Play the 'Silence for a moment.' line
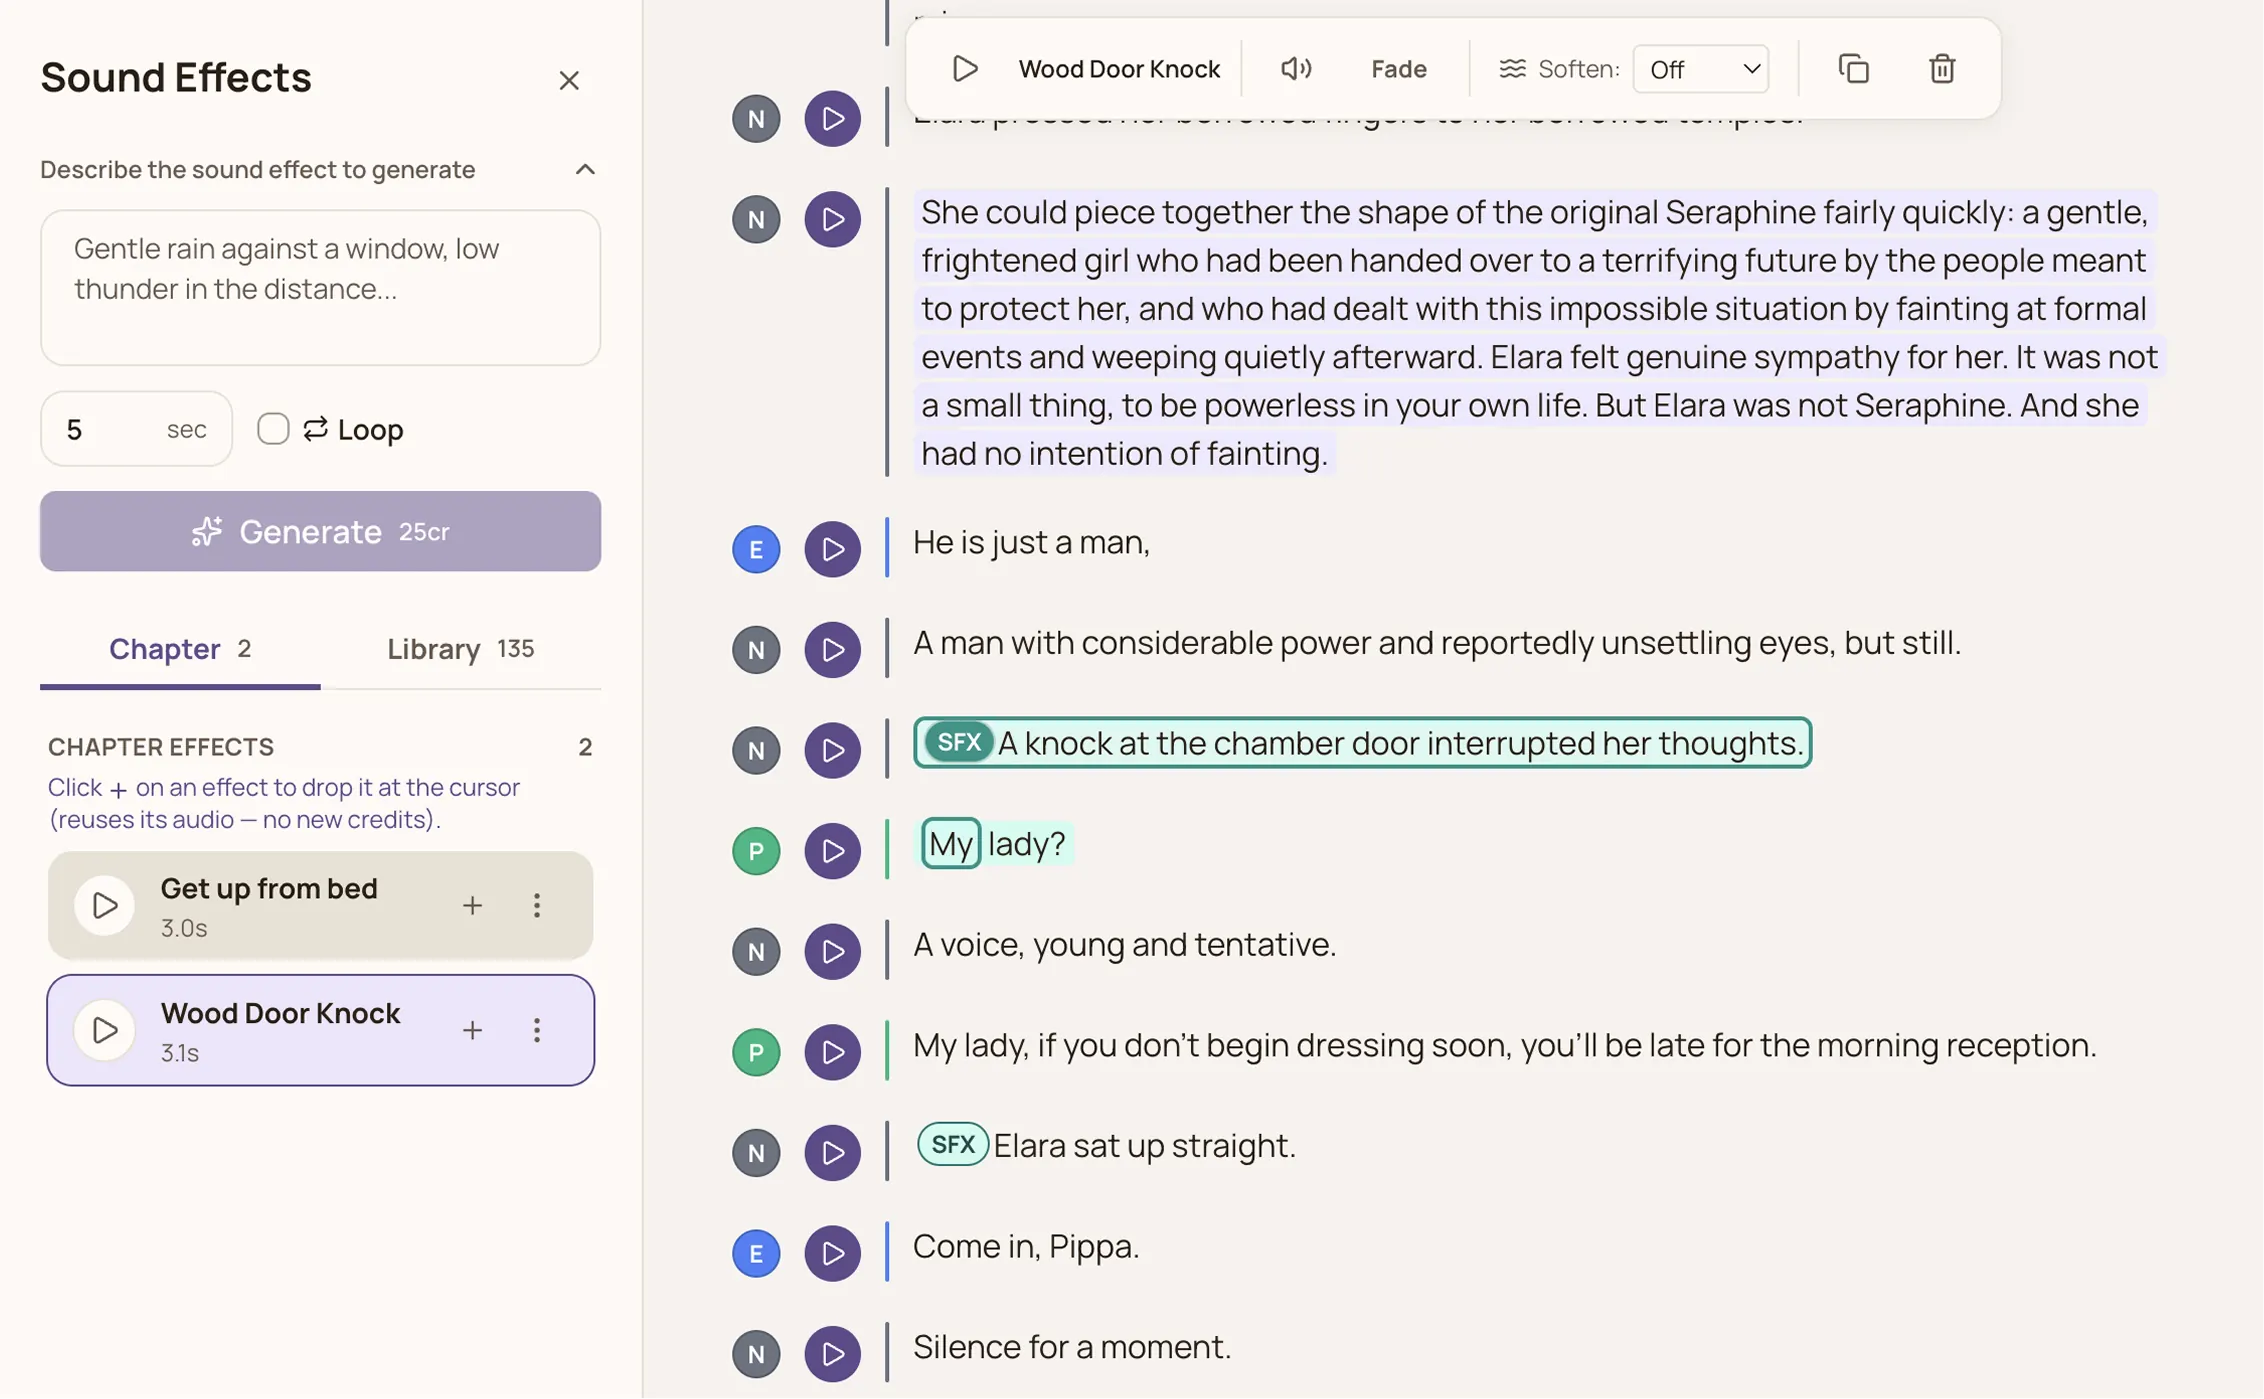This screenshot has width=2264, height=1399. [x=832, y=1354]
